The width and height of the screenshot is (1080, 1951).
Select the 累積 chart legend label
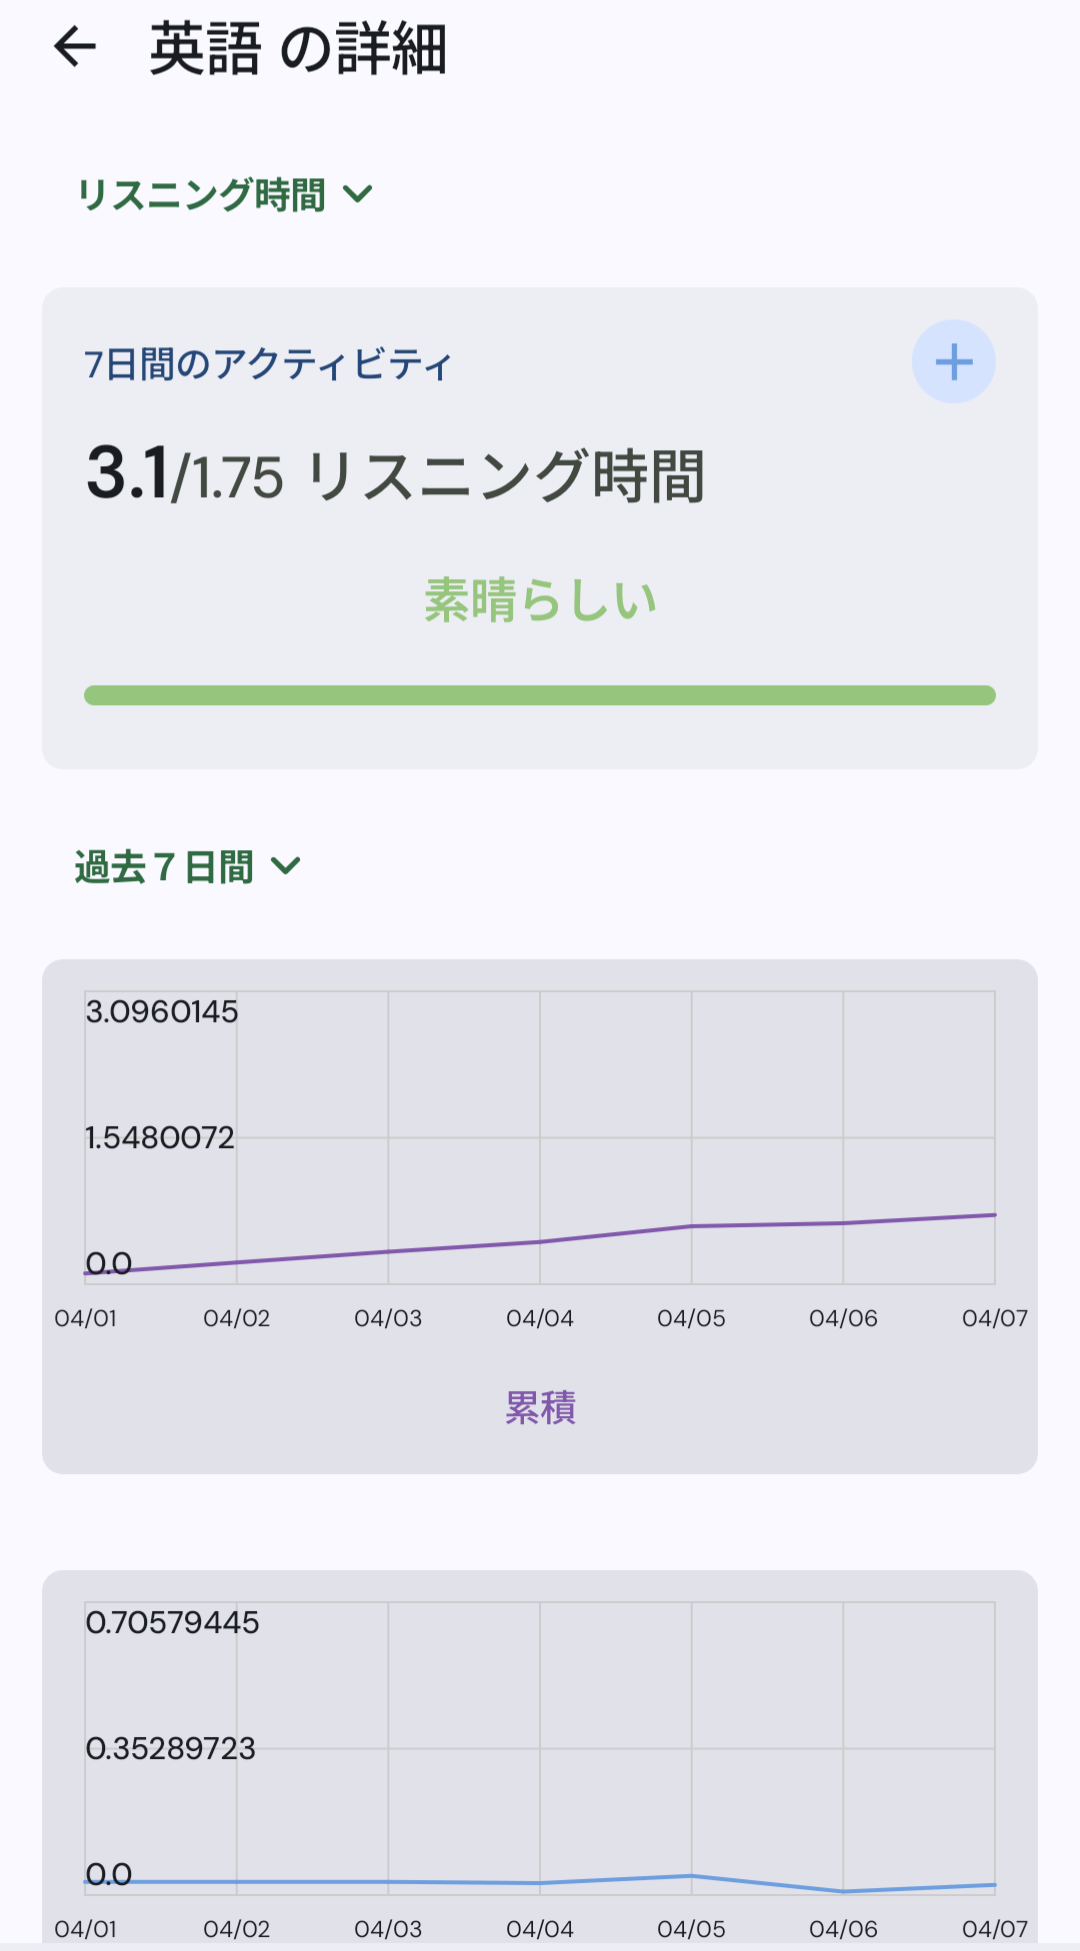540,1407
